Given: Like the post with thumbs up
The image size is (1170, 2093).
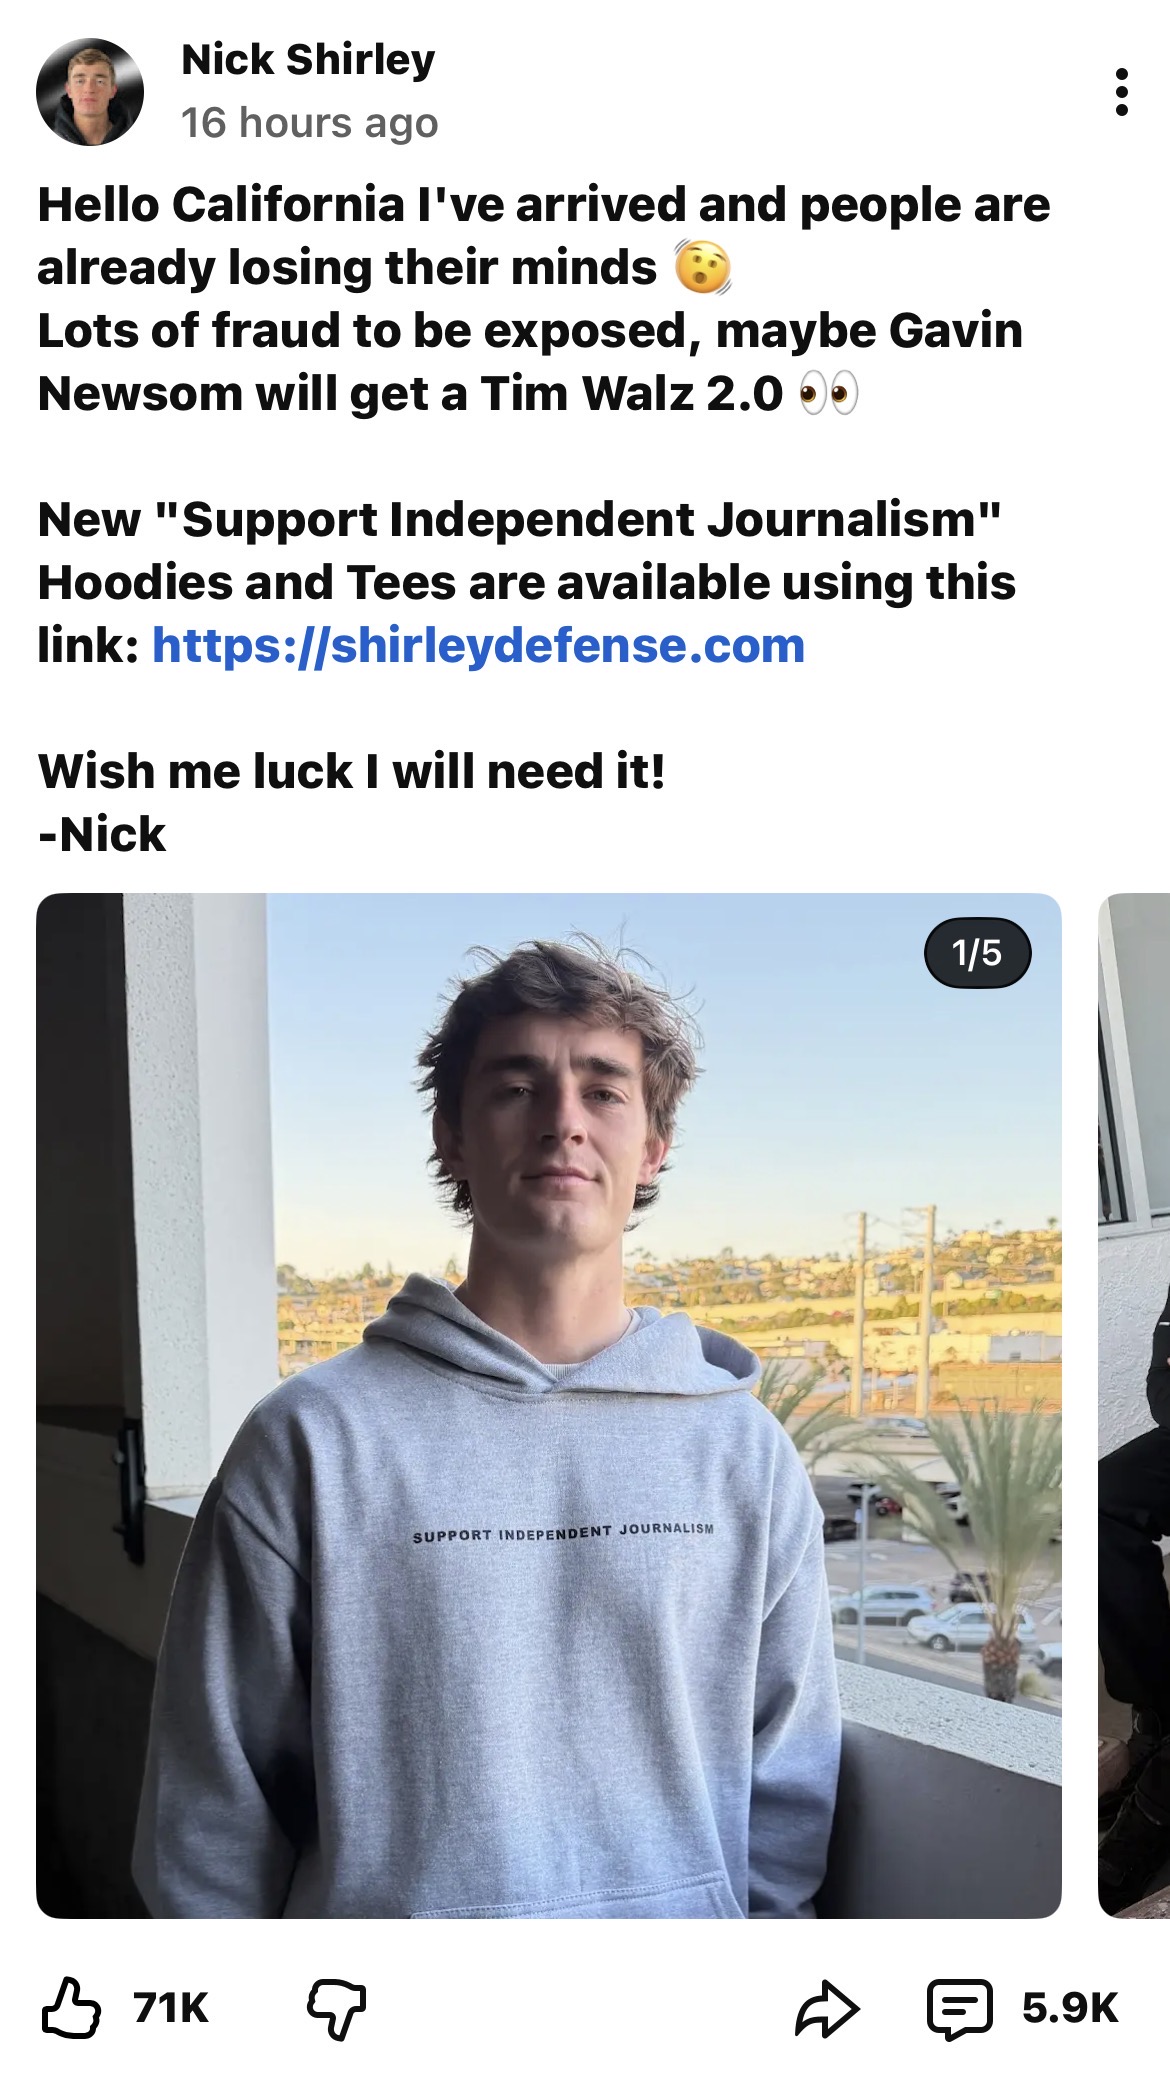Looking at the screenshot, I should (70, 2007).
